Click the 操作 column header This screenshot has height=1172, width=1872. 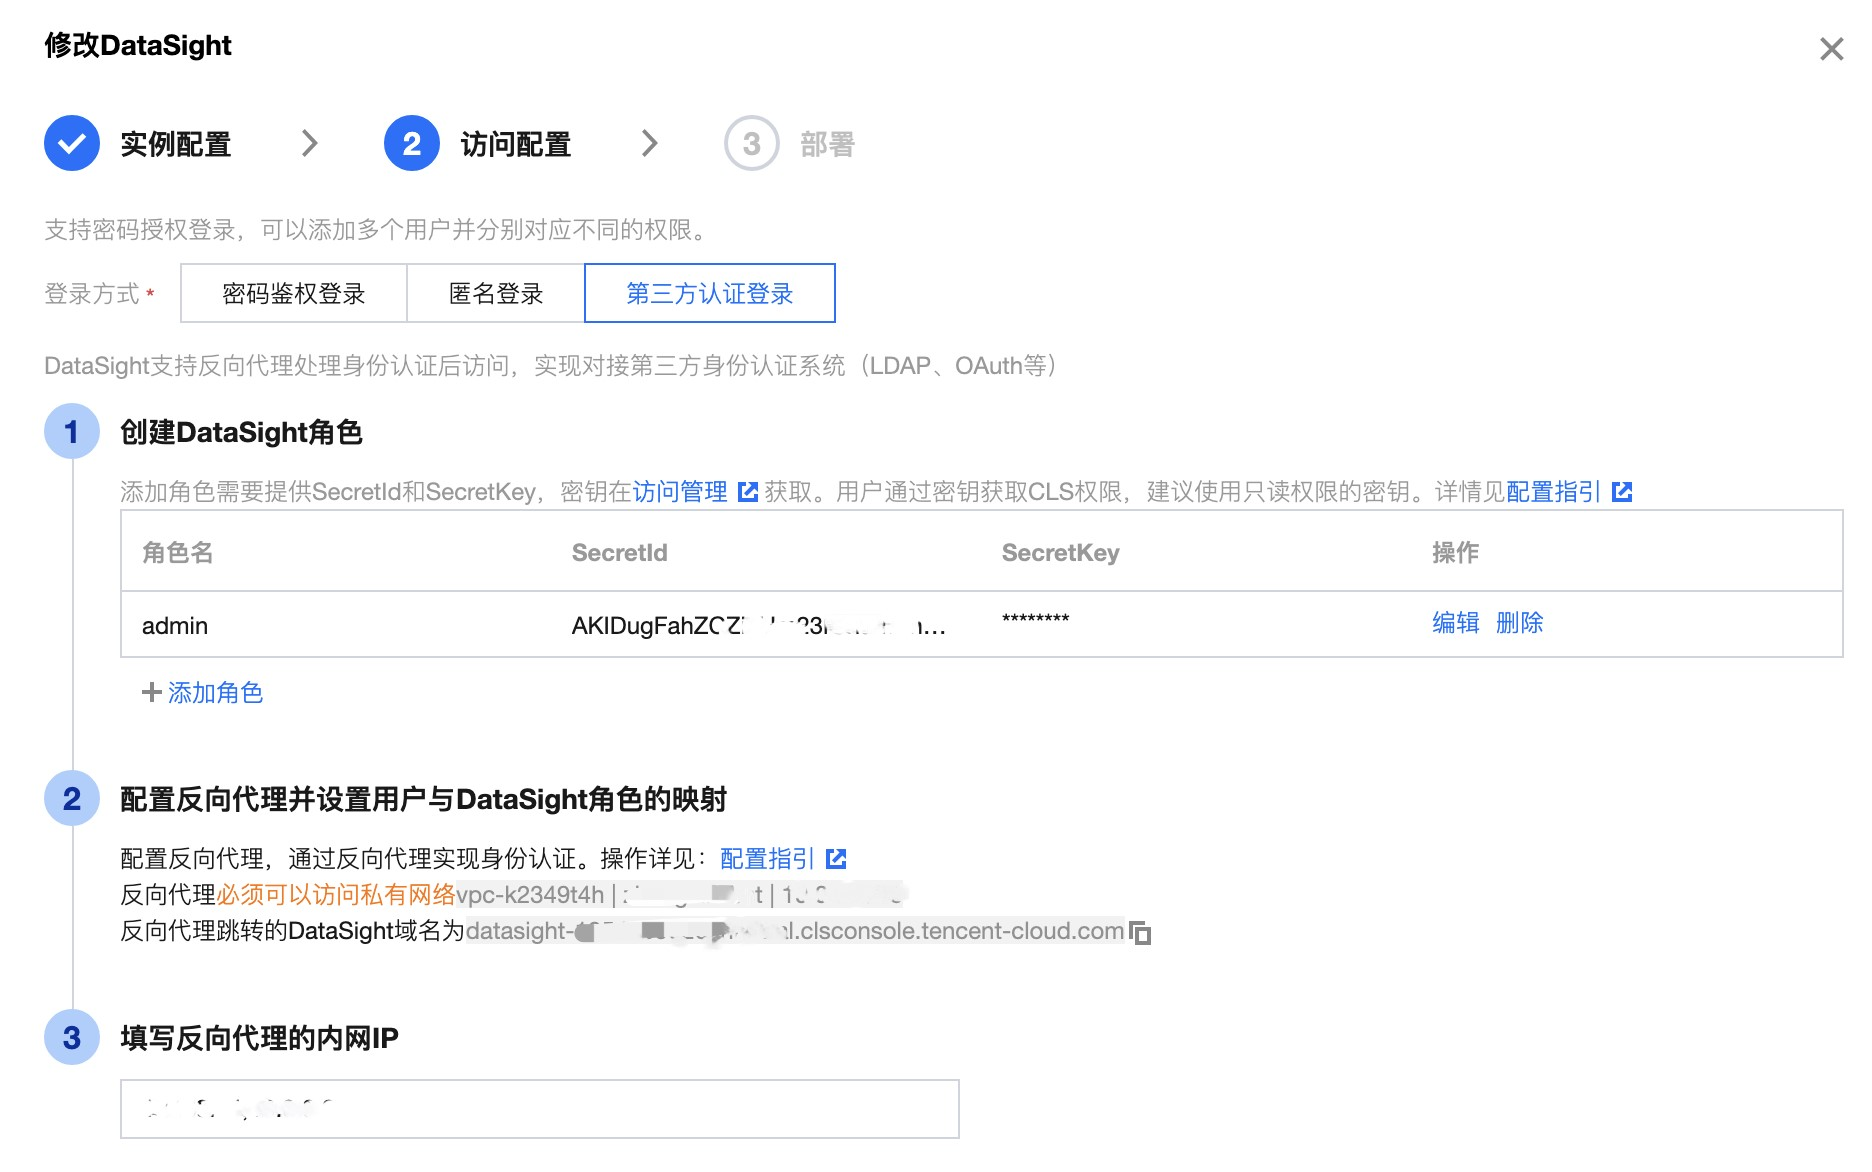(x=1456, y=553)
